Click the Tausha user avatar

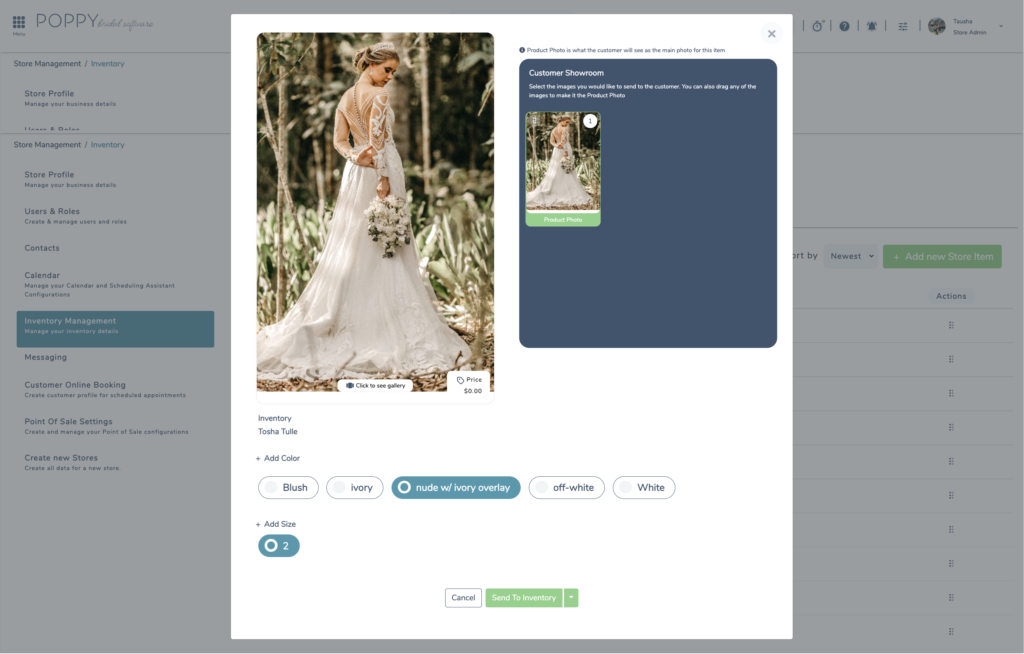coord(936,26)
